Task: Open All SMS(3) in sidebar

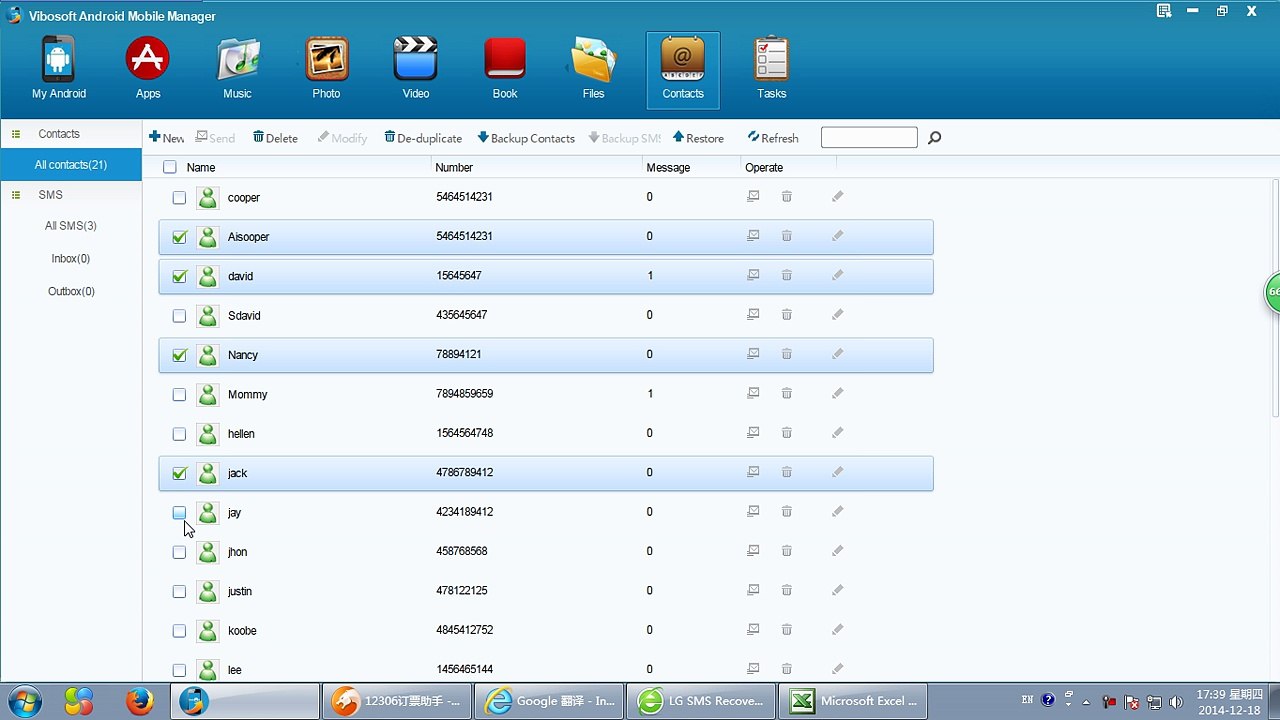Action: pos(71,226)
